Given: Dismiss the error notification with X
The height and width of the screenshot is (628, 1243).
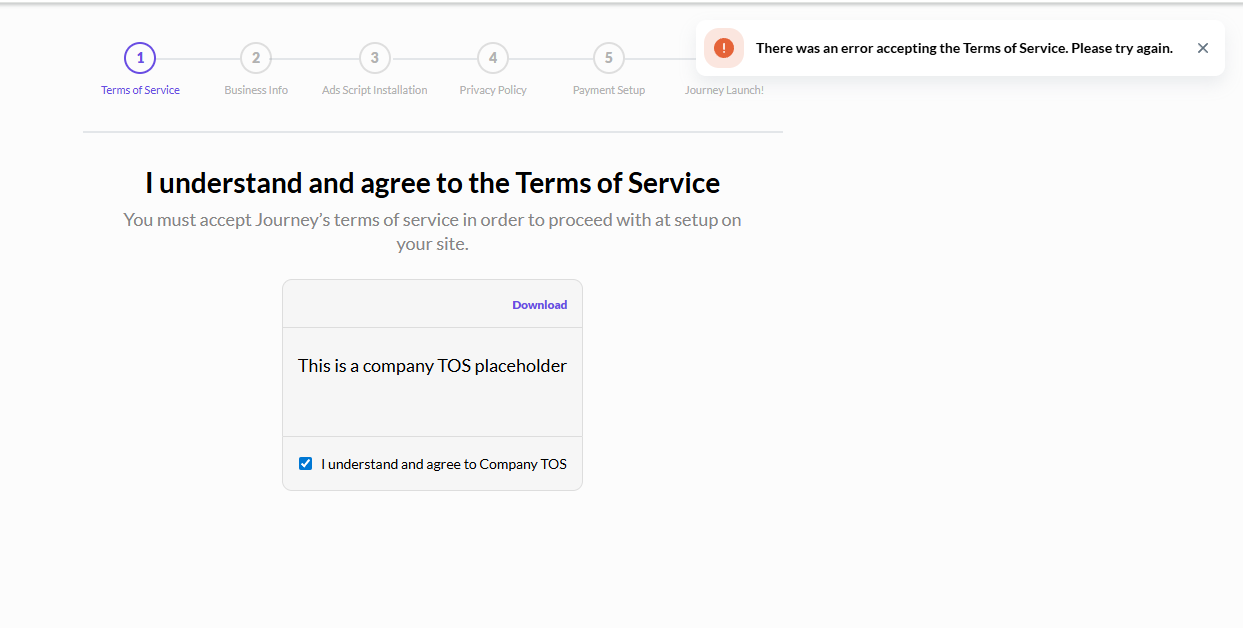Looking at the screenshot, I should pos(1203,48).
